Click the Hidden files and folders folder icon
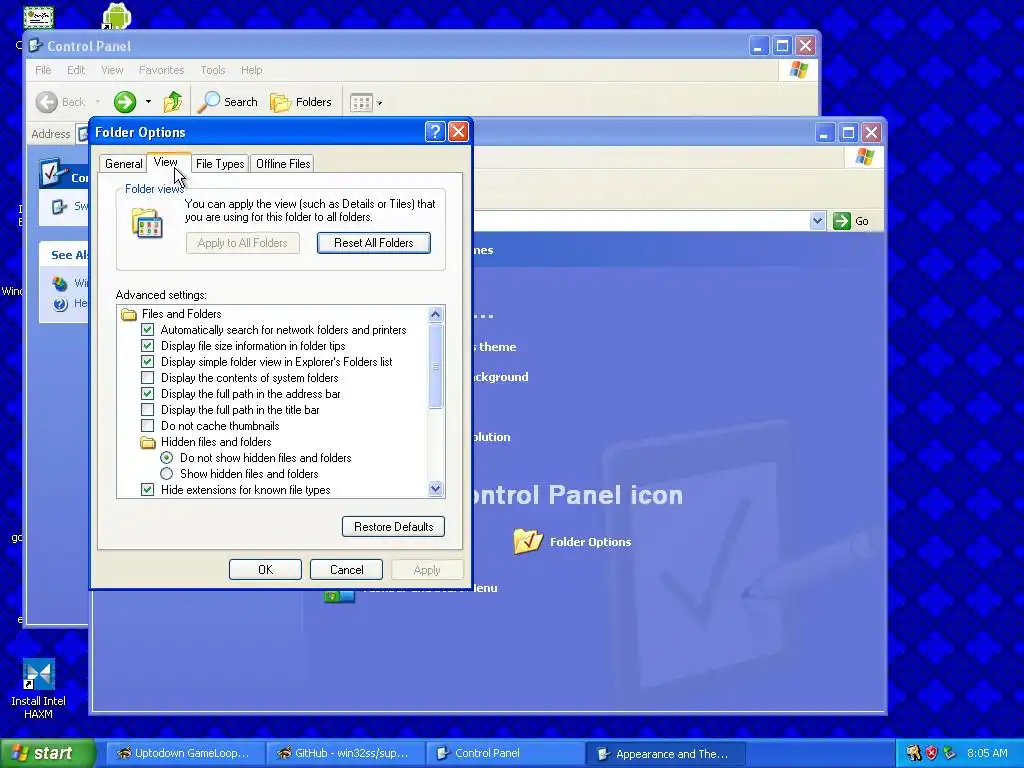 coord(148,442)
